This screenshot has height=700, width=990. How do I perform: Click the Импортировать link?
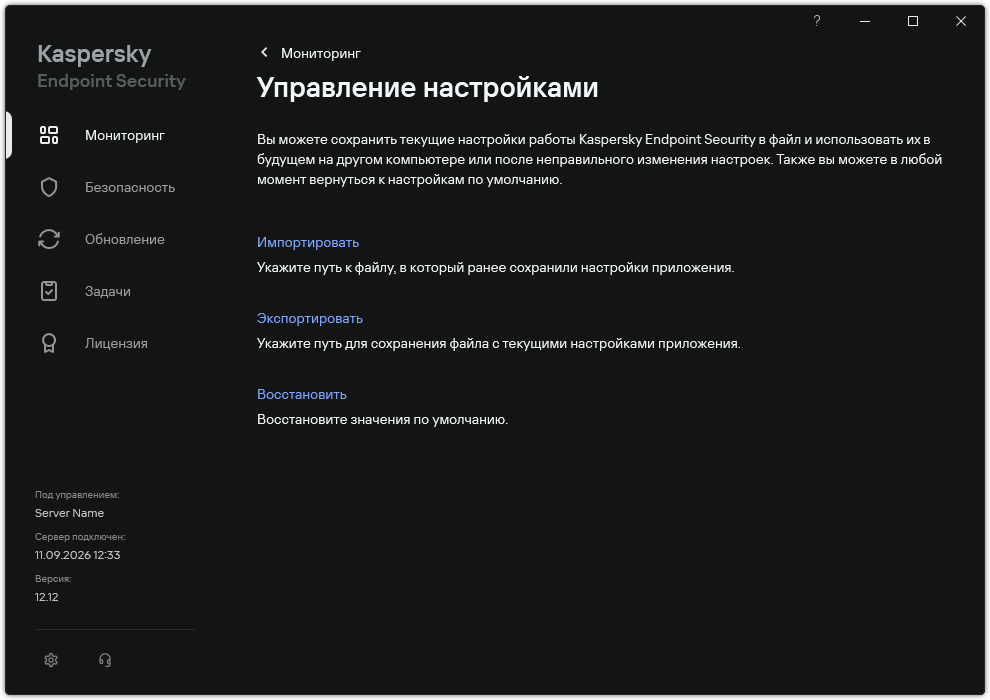(x=307, y=242)
